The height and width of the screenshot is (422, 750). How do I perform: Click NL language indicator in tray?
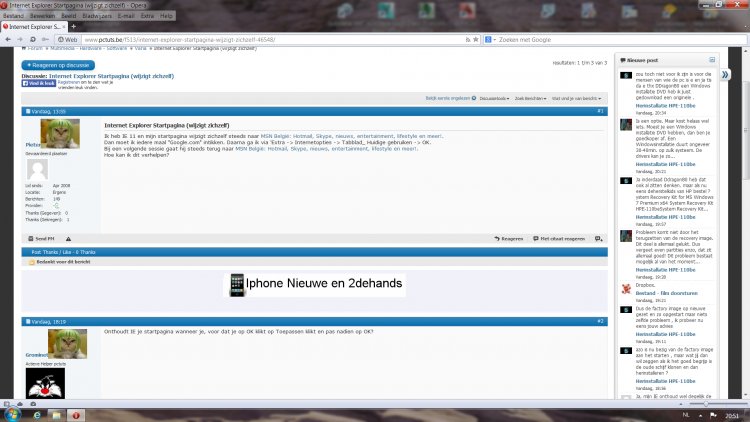[686, 415]
